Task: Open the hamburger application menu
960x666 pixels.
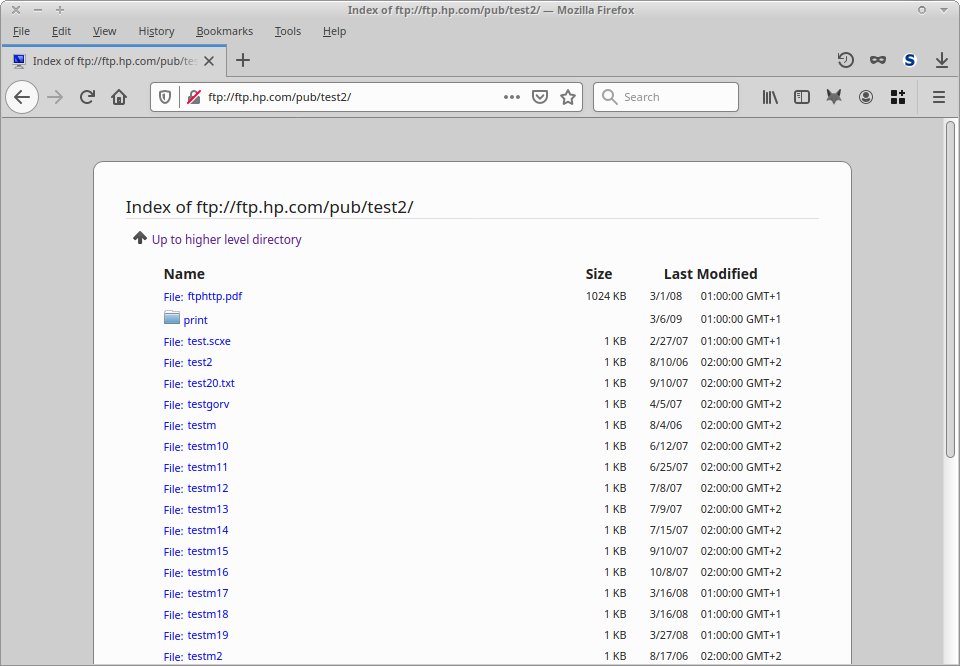Action: coord(939,97)
